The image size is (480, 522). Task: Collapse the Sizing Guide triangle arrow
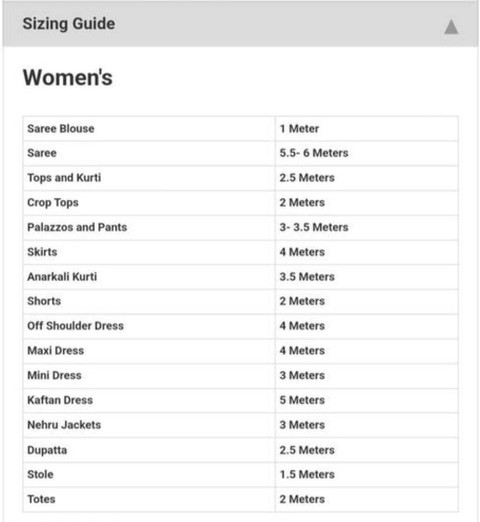coord(451,27)
